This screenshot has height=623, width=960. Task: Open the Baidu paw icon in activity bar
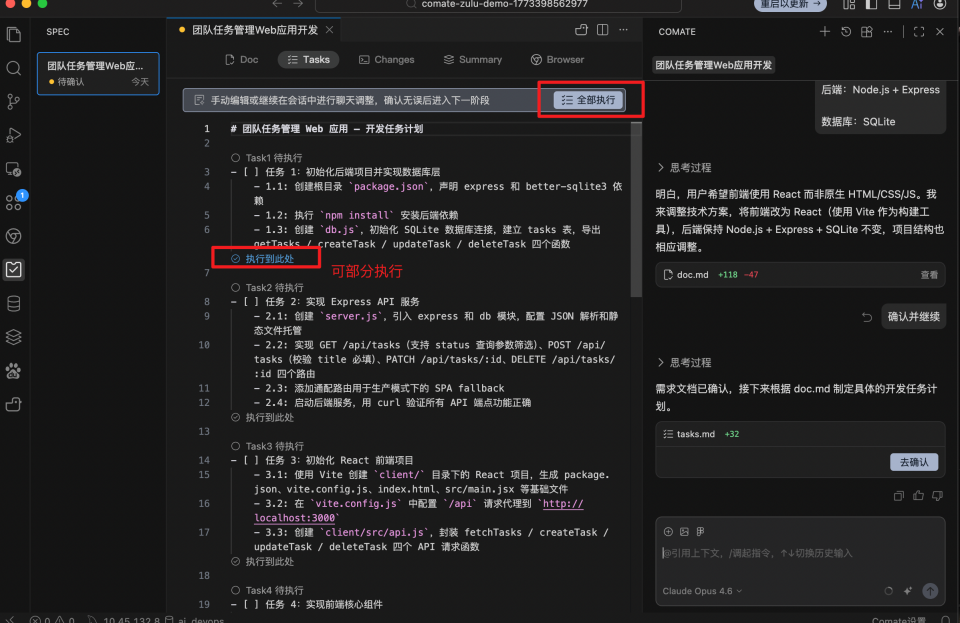pos(13,371)
